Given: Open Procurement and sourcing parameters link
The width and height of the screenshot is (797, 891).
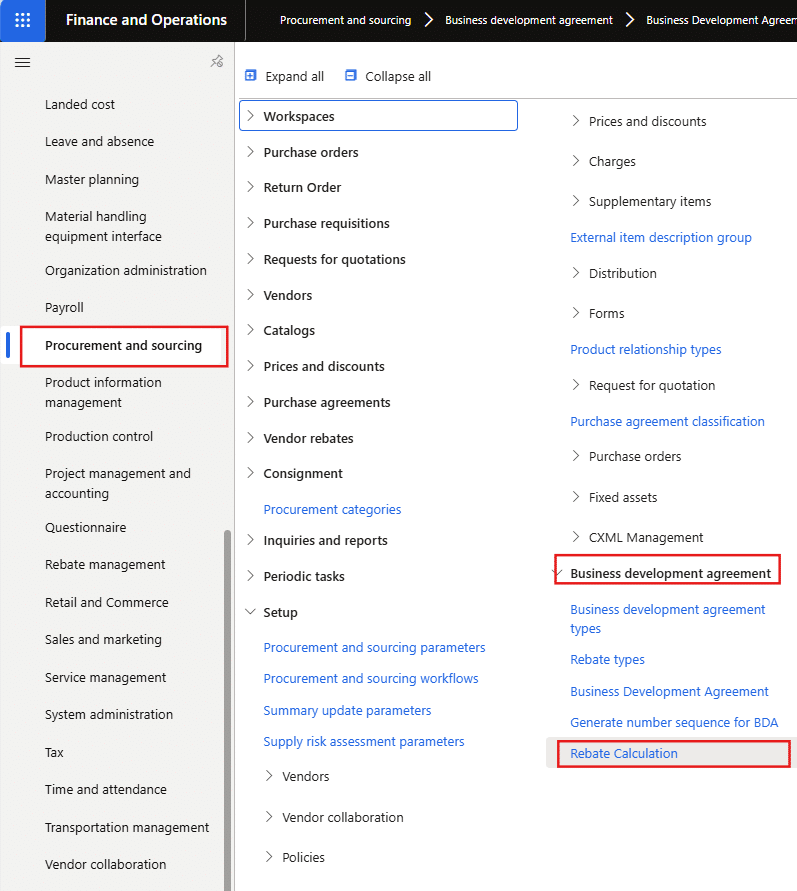Looking at the screenshot, I should pyautogui.click(x=374, y=648).
